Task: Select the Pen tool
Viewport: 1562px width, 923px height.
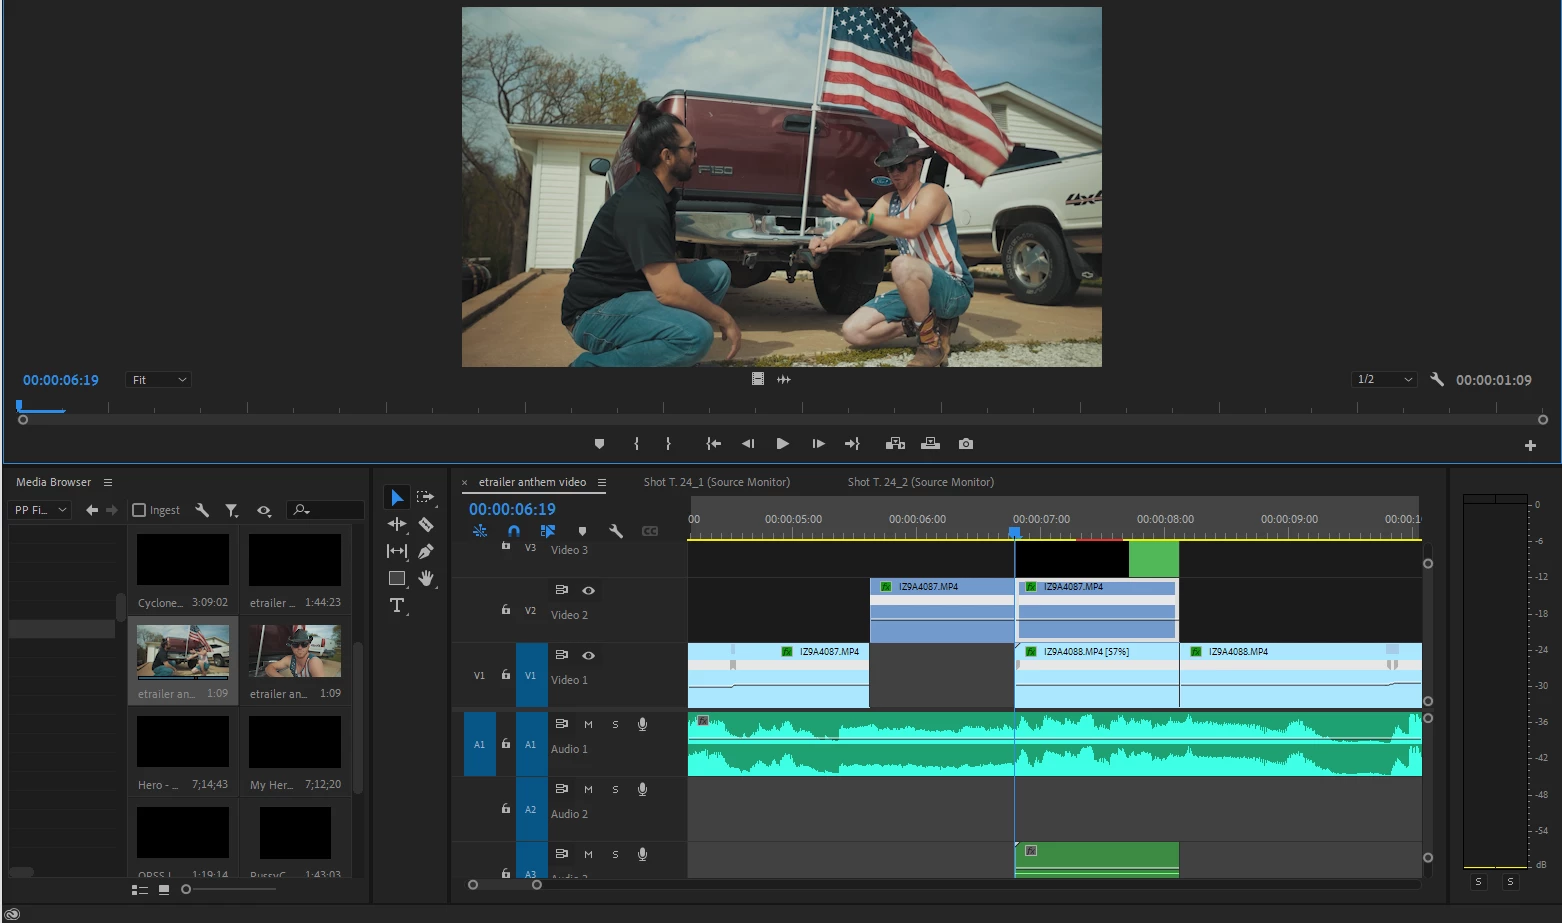Action: coord(426,551)
